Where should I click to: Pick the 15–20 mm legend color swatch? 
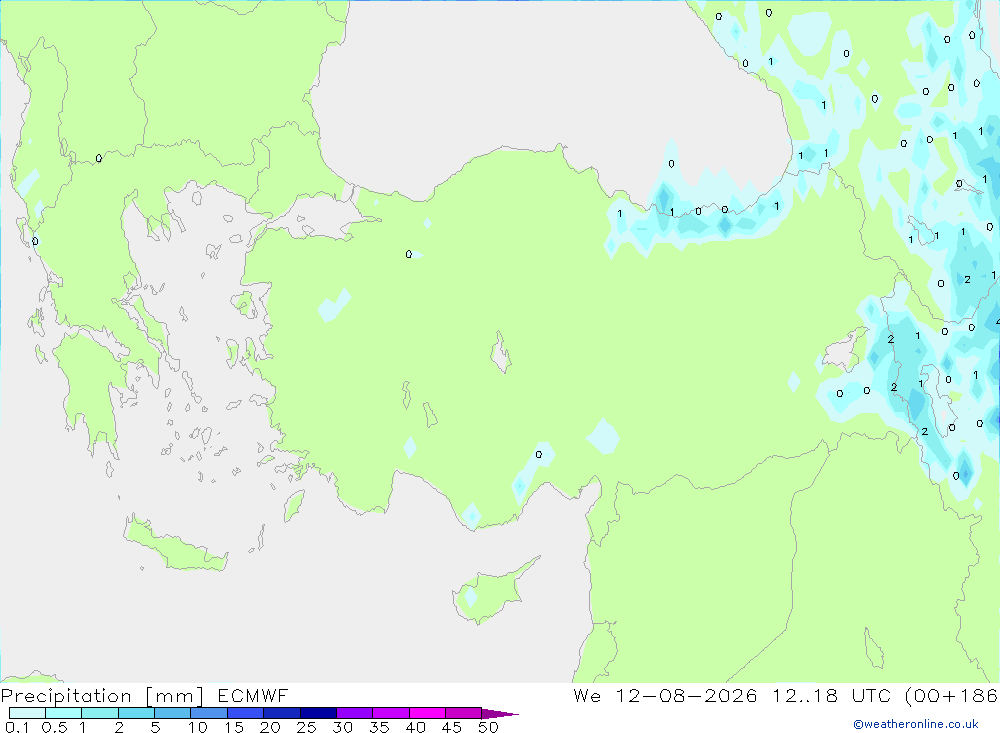(x=246, y=713)
